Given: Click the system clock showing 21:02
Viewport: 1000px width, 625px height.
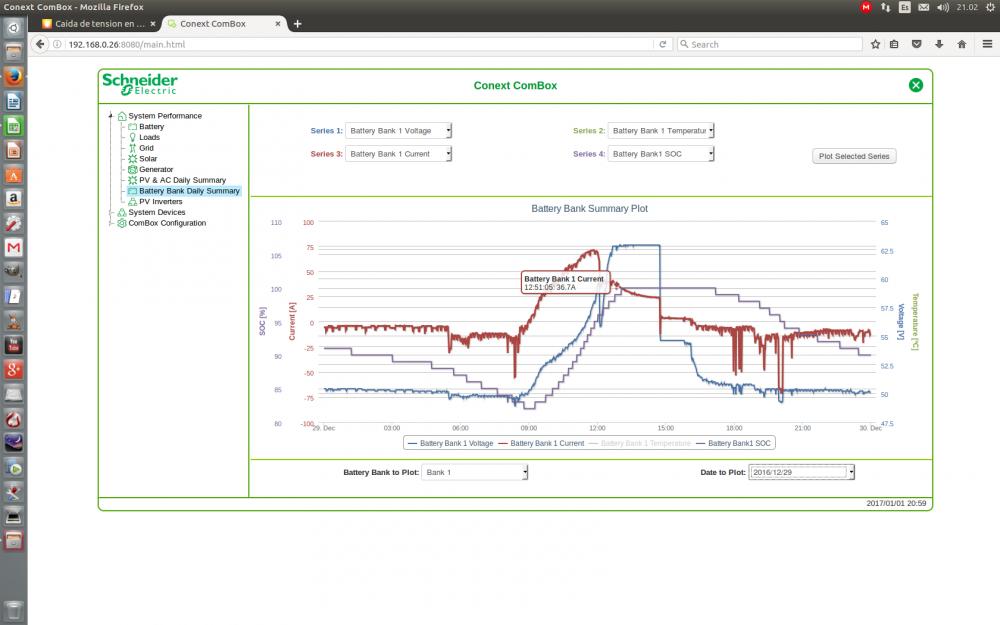Looking at the screenshot, I should 967,7.
